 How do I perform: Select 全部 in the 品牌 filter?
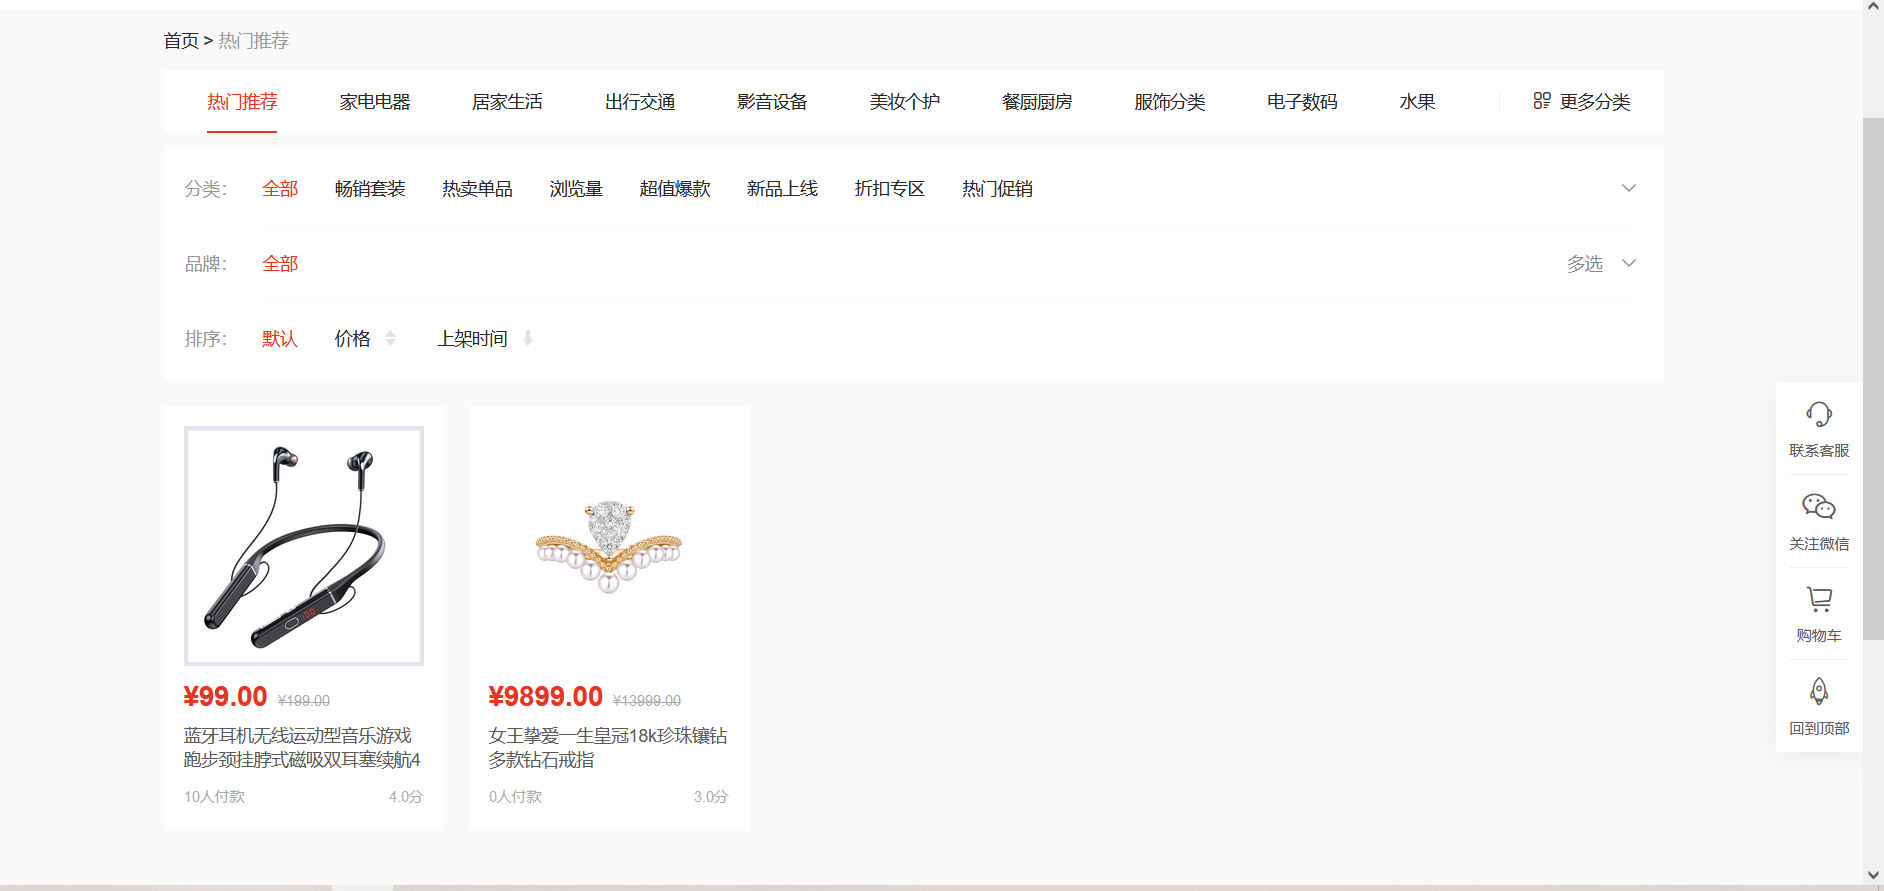tap(280, 264)
